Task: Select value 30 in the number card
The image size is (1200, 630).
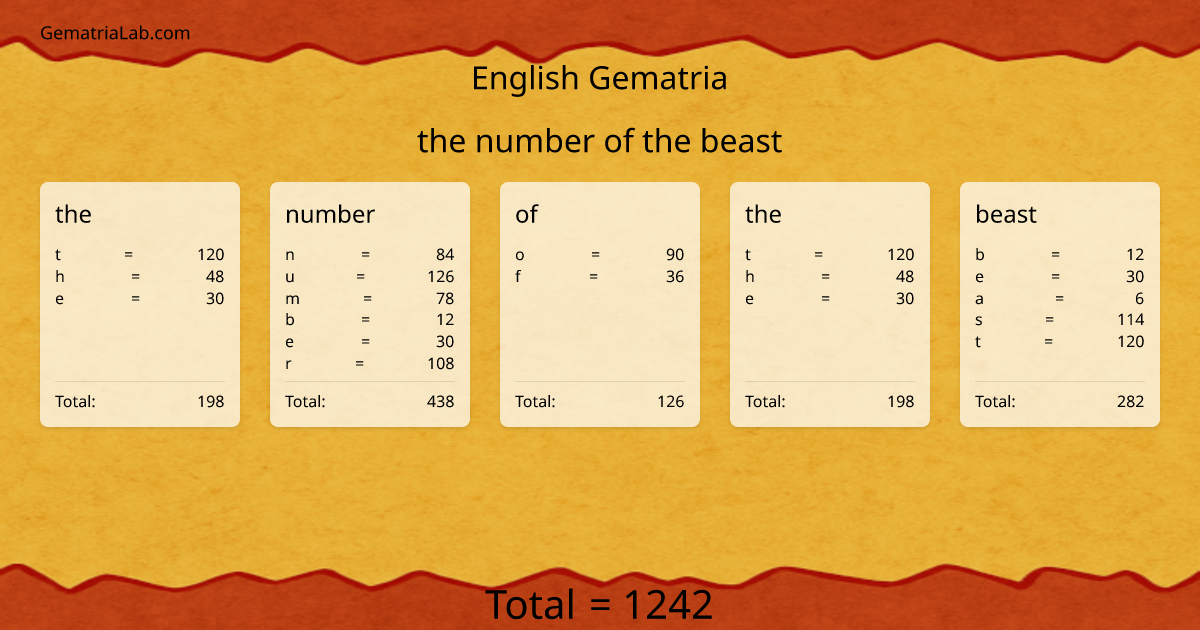Action: coord(445,342)
